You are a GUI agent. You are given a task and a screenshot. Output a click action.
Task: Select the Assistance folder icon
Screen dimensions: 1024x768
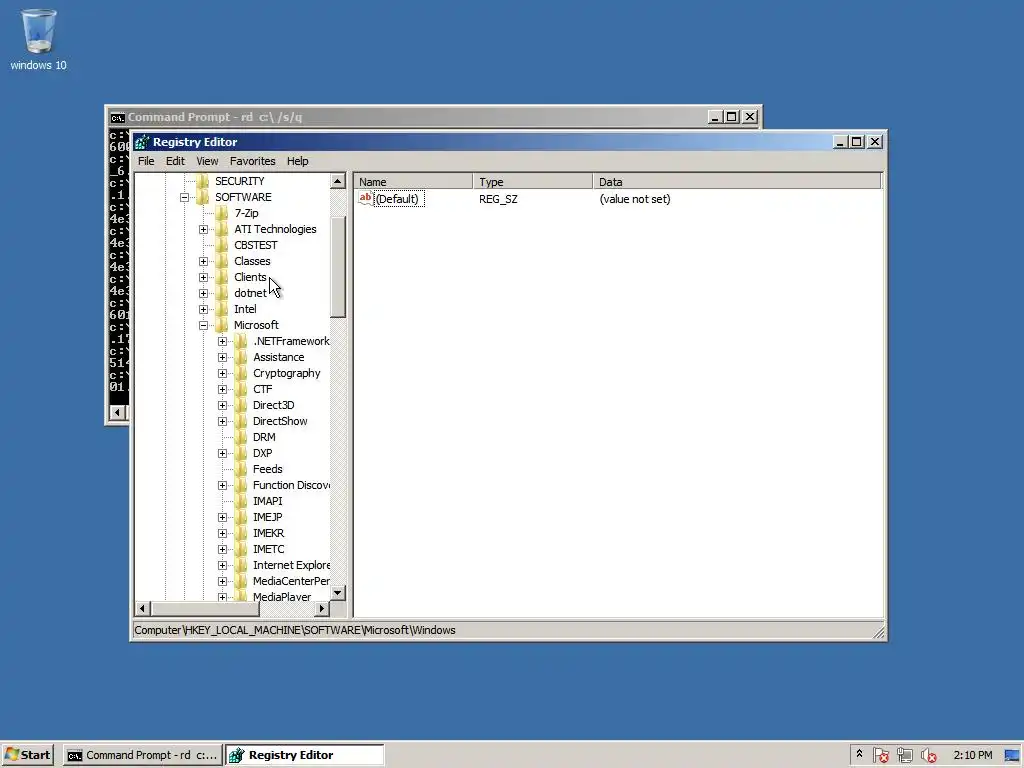pos(241,357)
